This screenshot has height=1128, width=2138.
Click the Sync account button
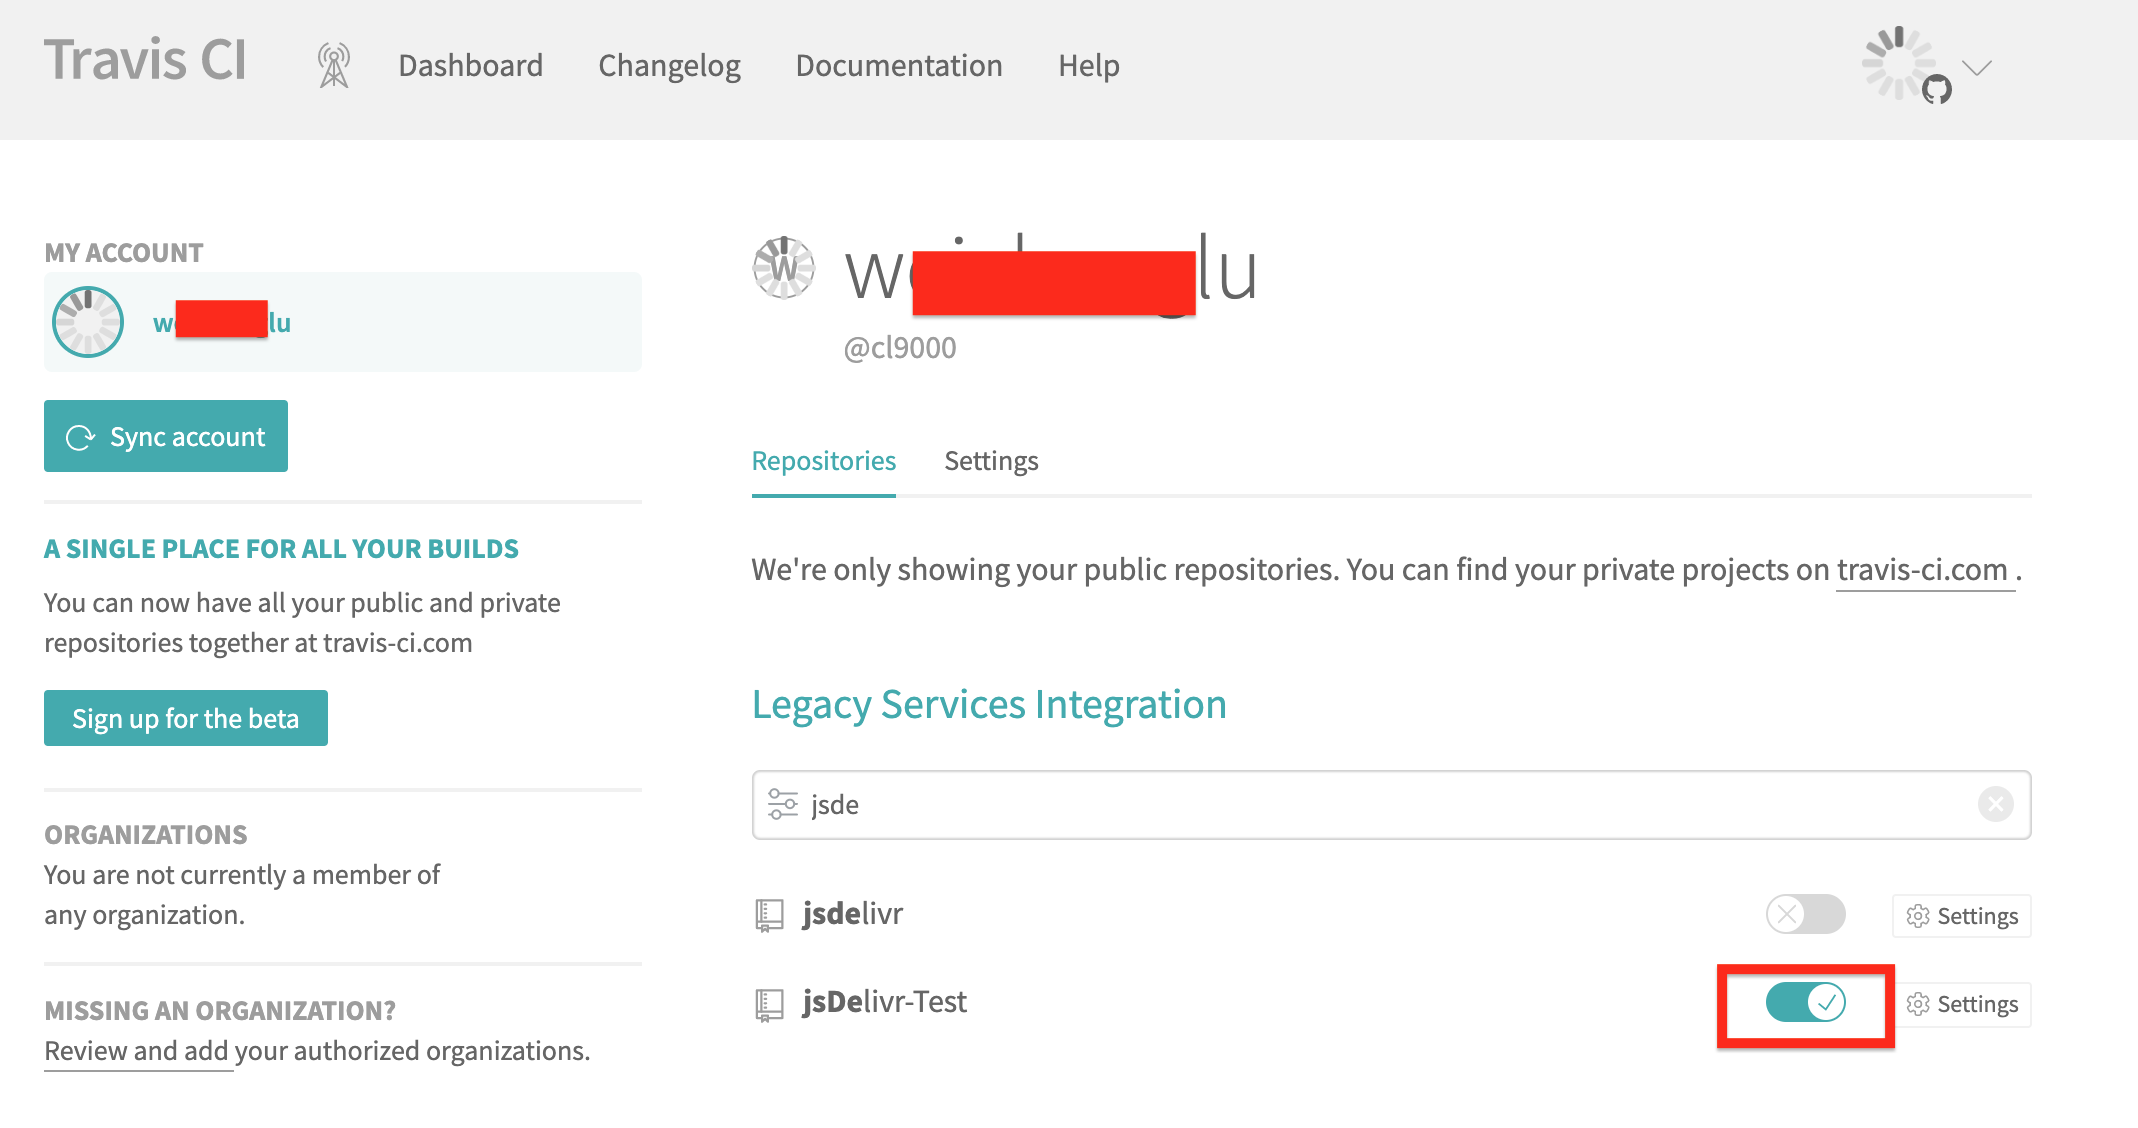tap(166, 436)
